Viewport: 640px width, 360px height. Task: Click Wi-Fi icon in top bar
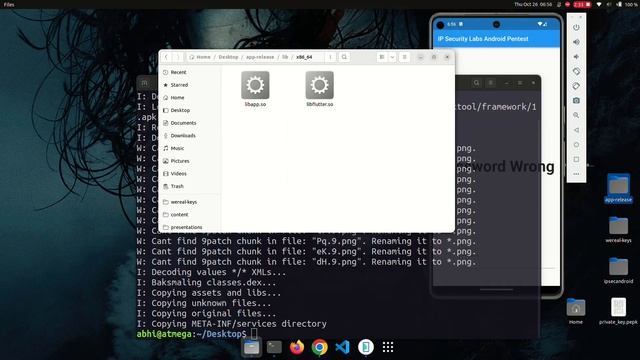[599, 4]
